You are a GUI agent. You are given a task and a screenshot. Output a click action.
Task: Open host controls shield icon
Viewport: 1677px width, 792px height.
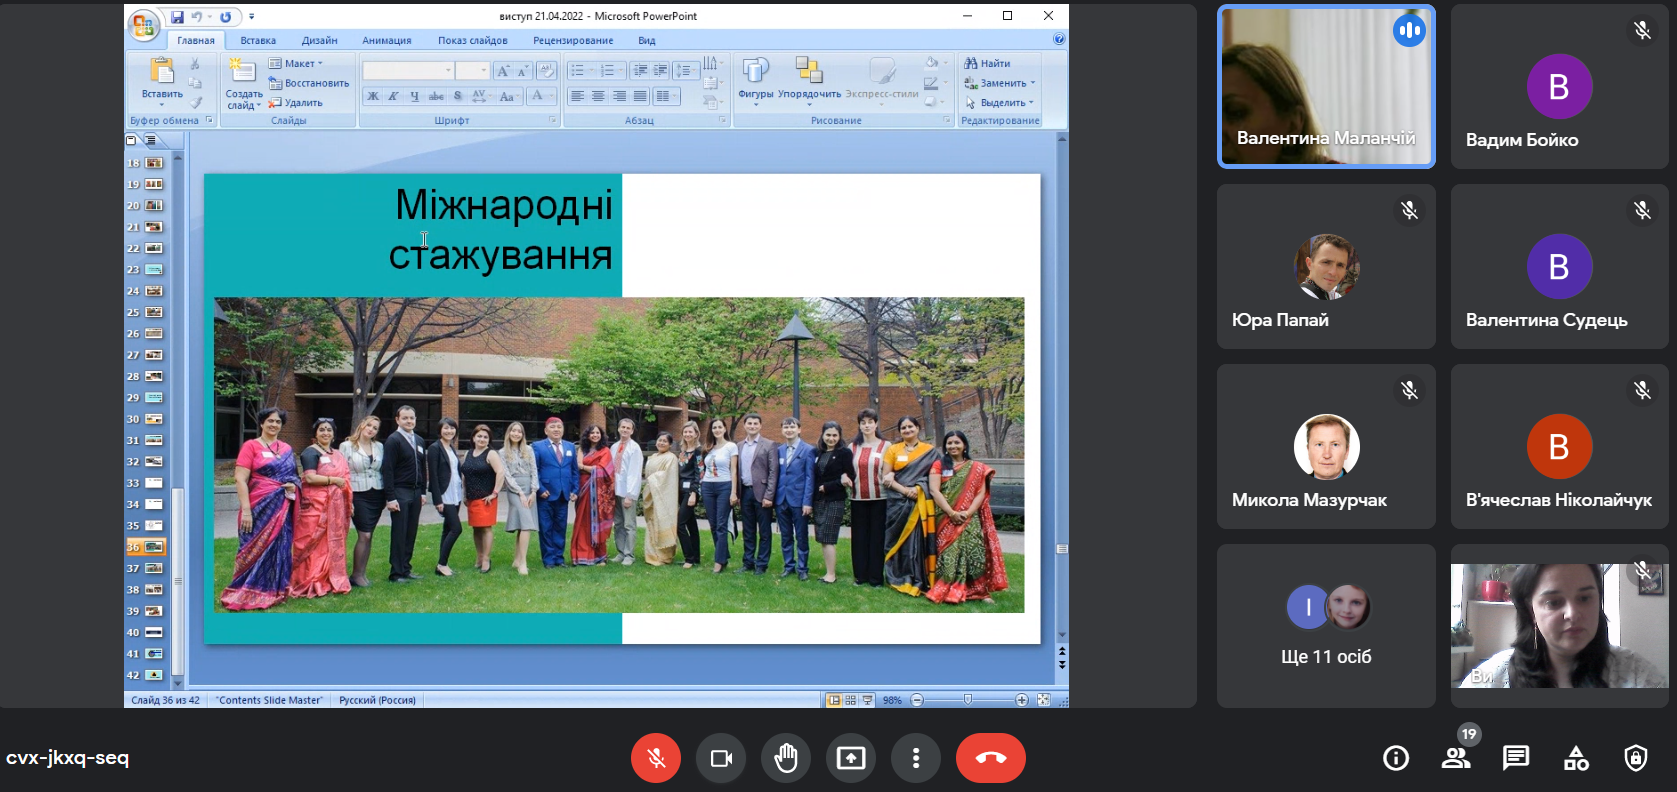(x=1636, y=758)
